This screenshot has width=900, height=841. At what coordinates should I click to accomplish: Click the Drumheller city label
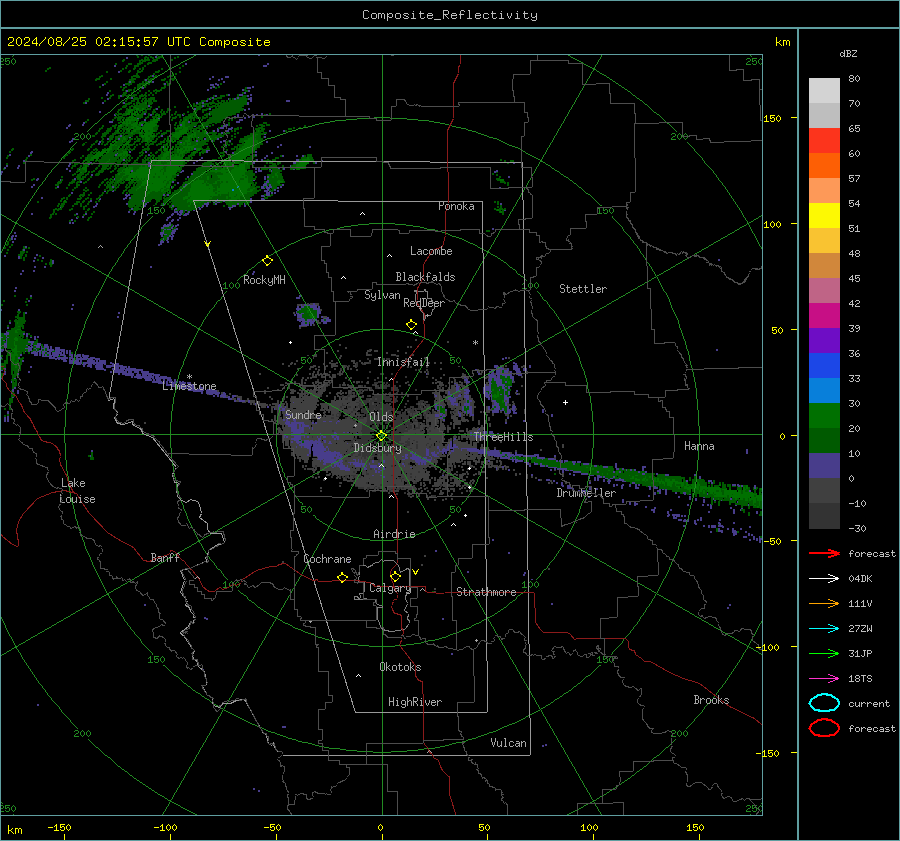[586, 493]
